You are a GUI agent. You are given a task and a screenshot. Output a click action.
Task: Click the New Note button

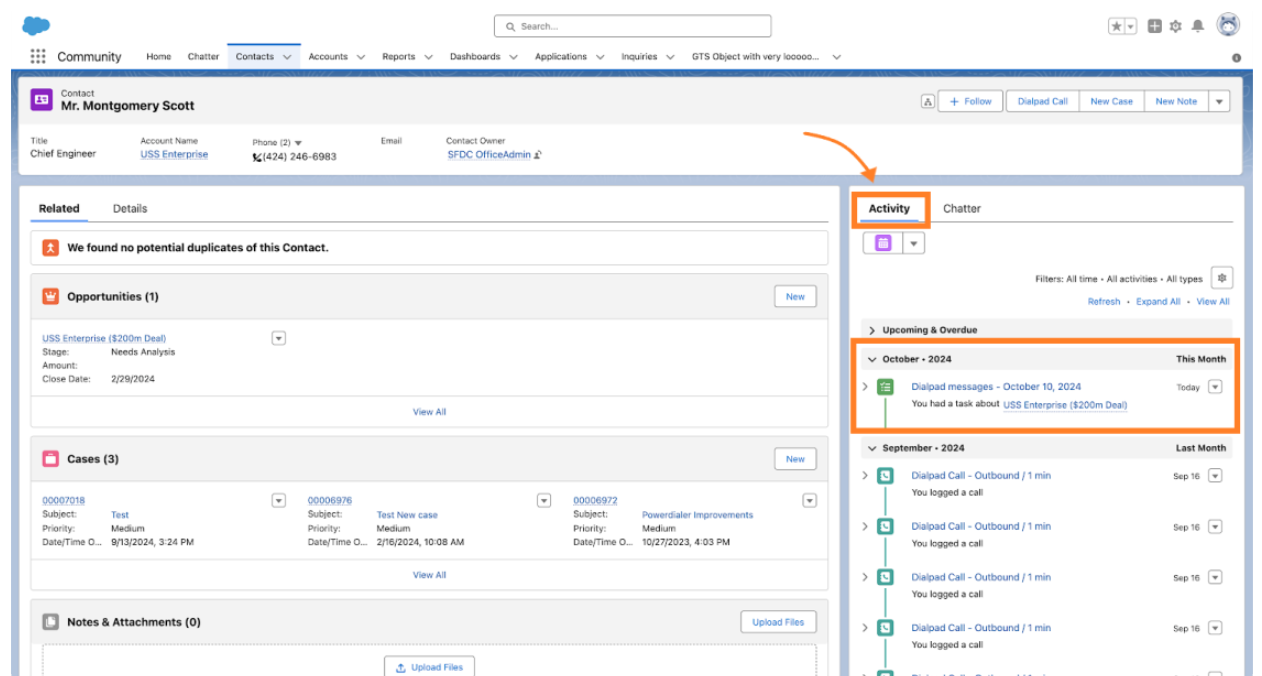click(1176, 101)
